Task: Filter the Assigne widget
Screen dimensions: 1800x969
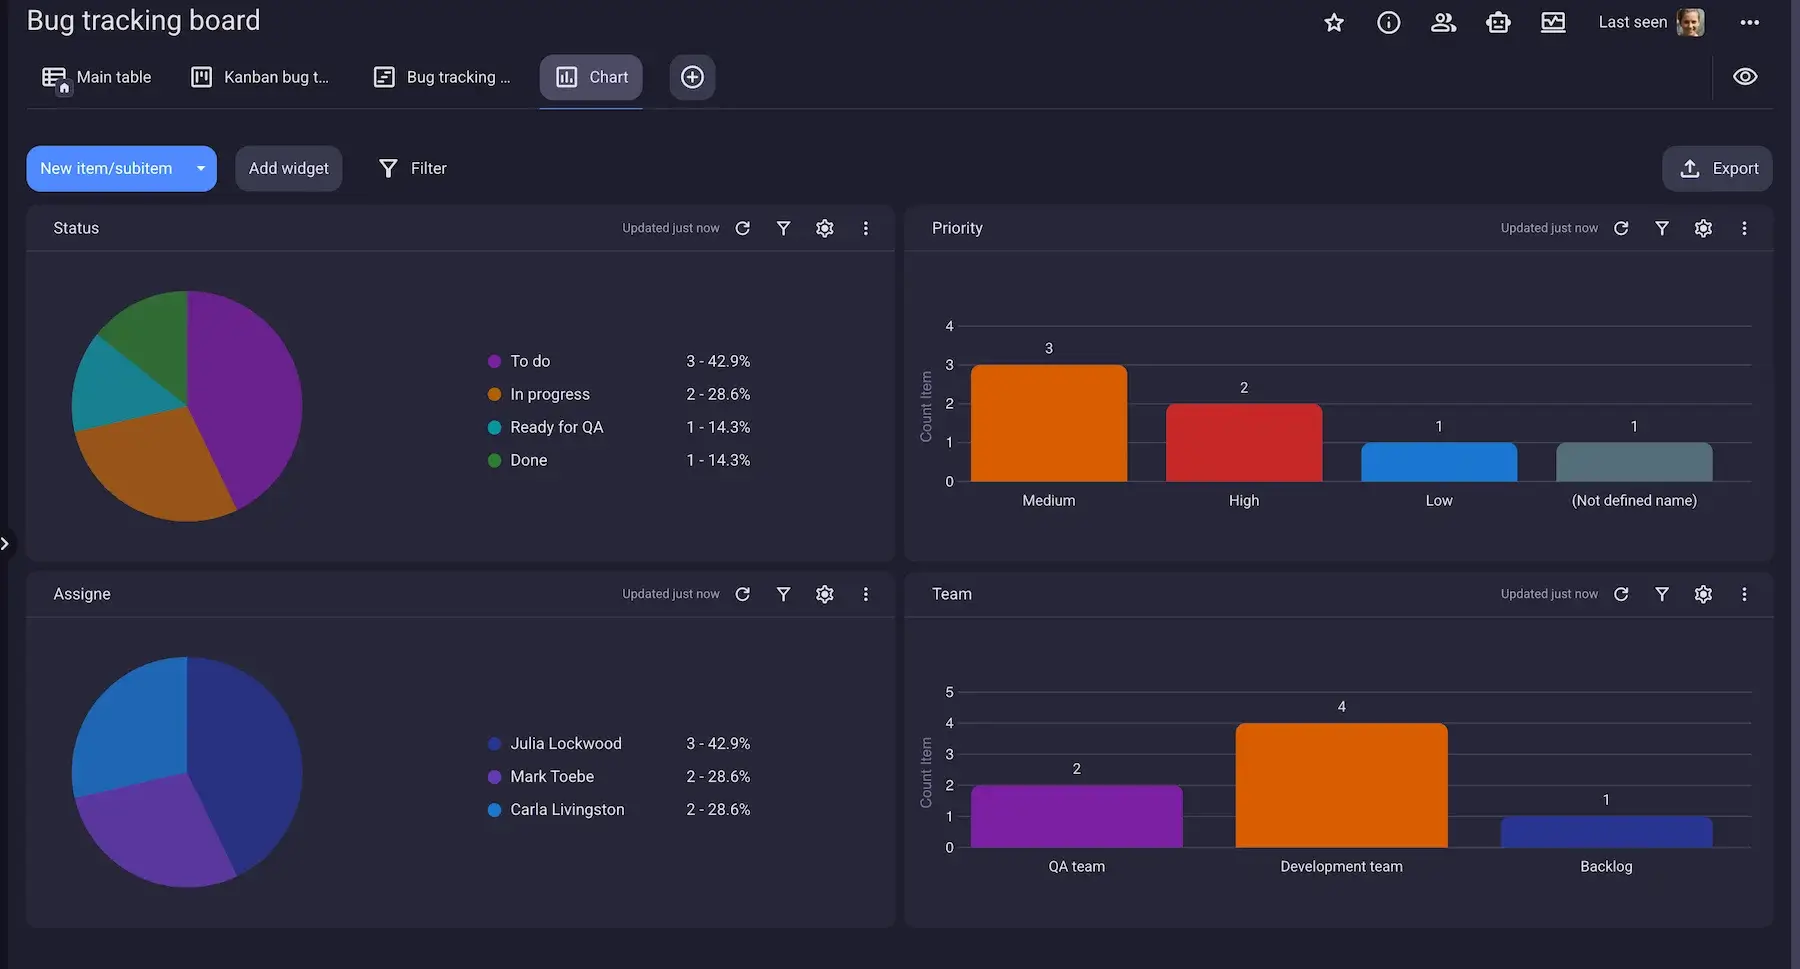Action: (x=784, y=594)
